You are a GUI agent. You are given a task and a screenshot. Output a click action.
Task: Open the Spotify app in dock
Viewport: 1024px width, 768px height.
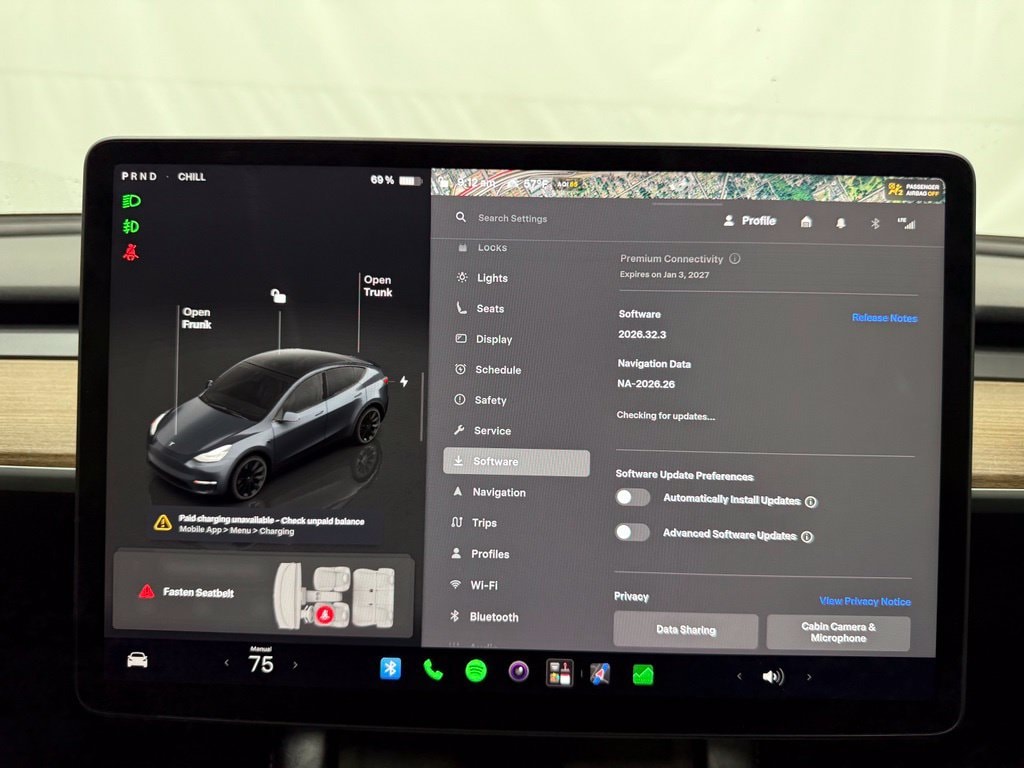(476, 671)
